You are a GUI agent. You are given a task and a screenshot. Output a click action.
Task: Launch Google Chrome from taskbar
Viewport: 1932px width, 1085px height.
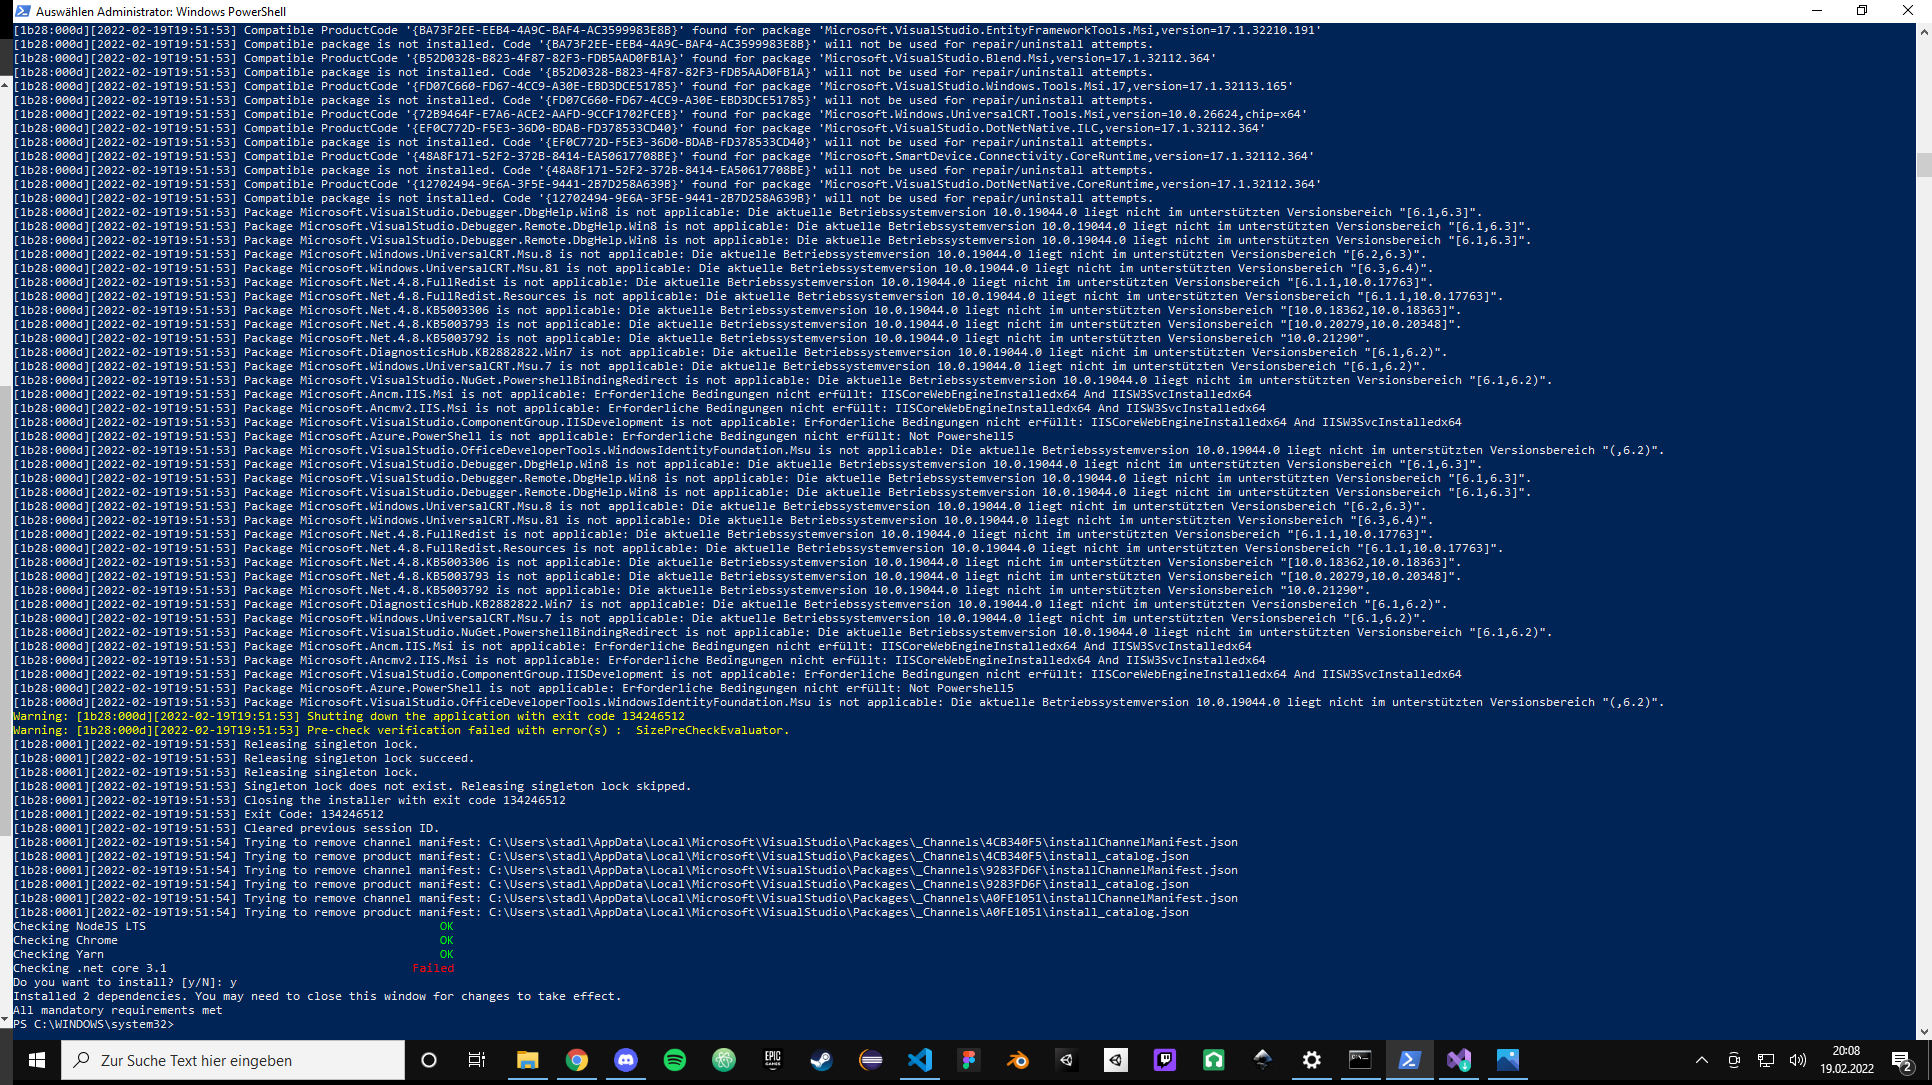click(x=576, y=1060)
